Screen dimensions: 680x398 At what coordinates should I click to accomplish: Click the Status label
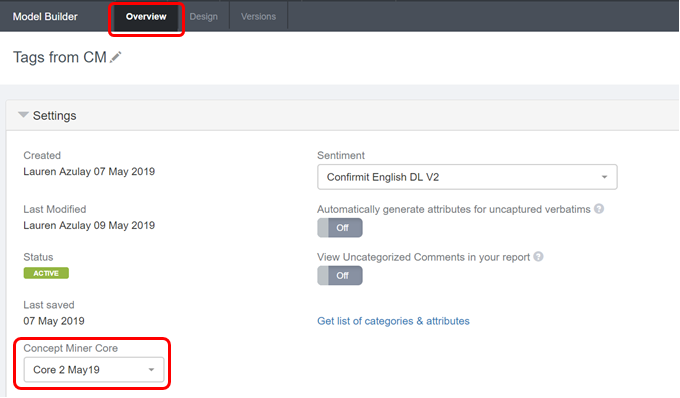click(x=38, y=257)
